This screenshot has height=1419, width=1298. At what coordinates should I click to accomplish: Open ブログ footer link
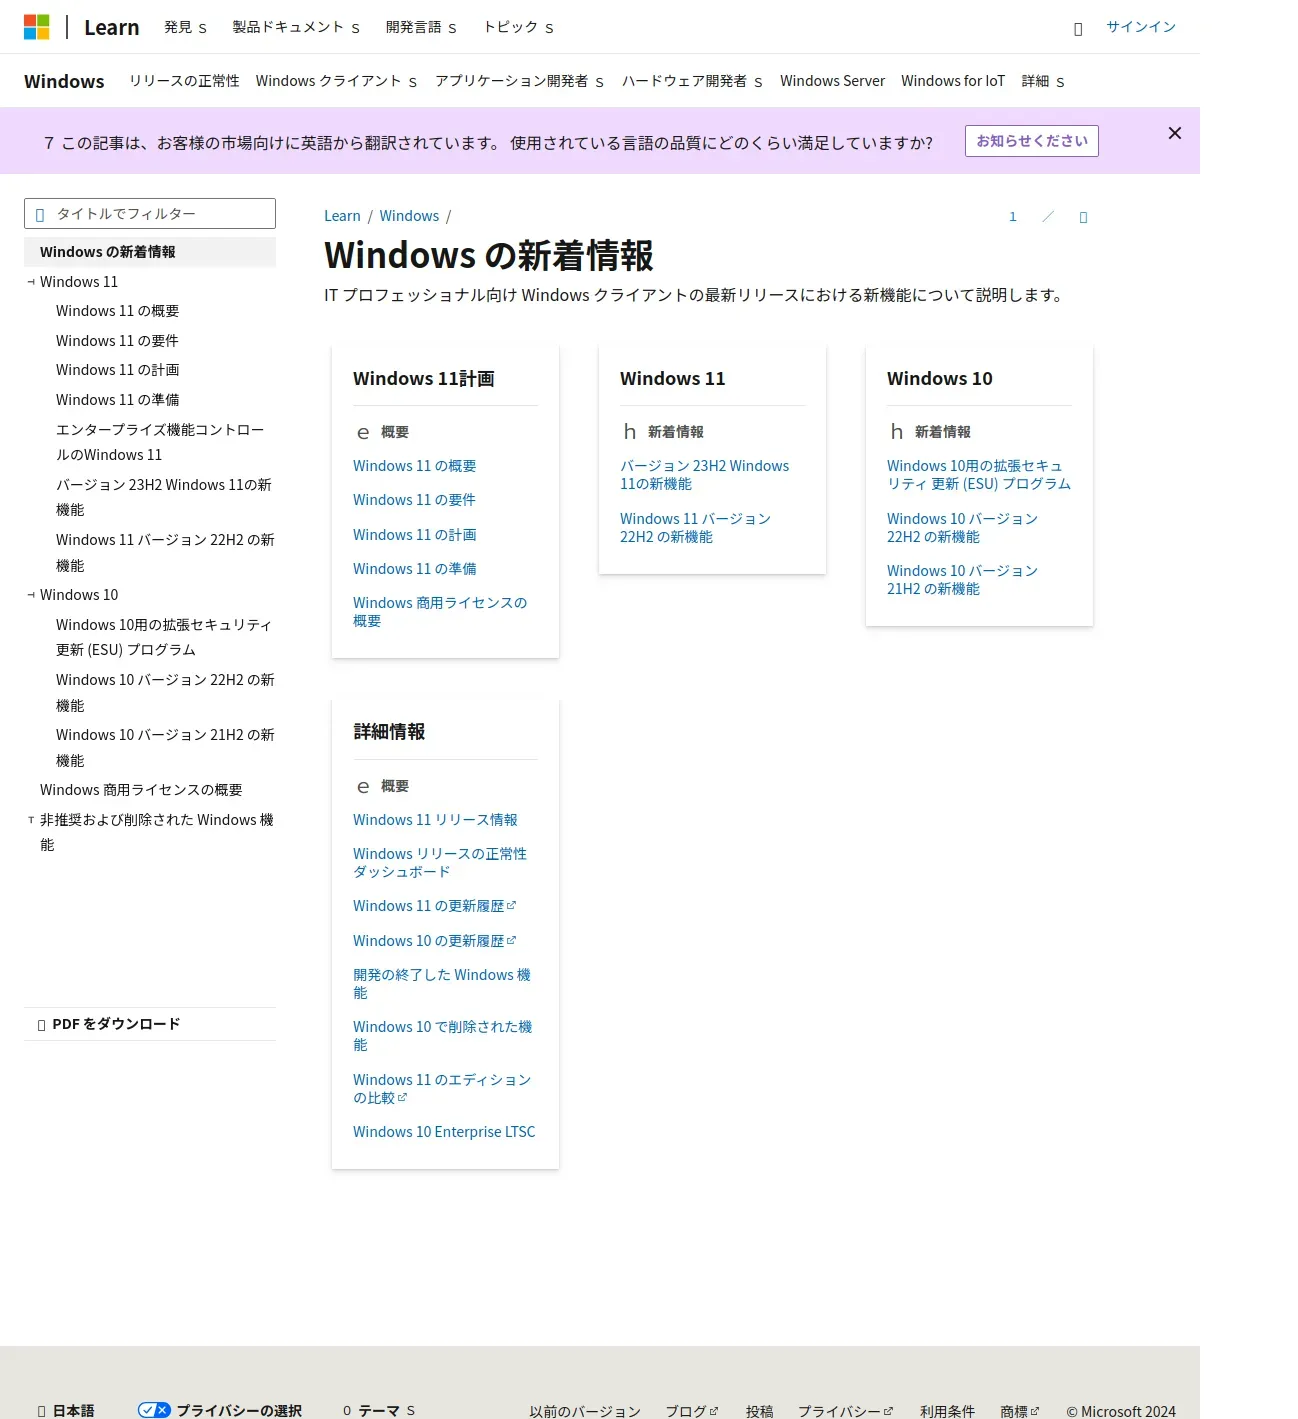tap(692, 1411)
